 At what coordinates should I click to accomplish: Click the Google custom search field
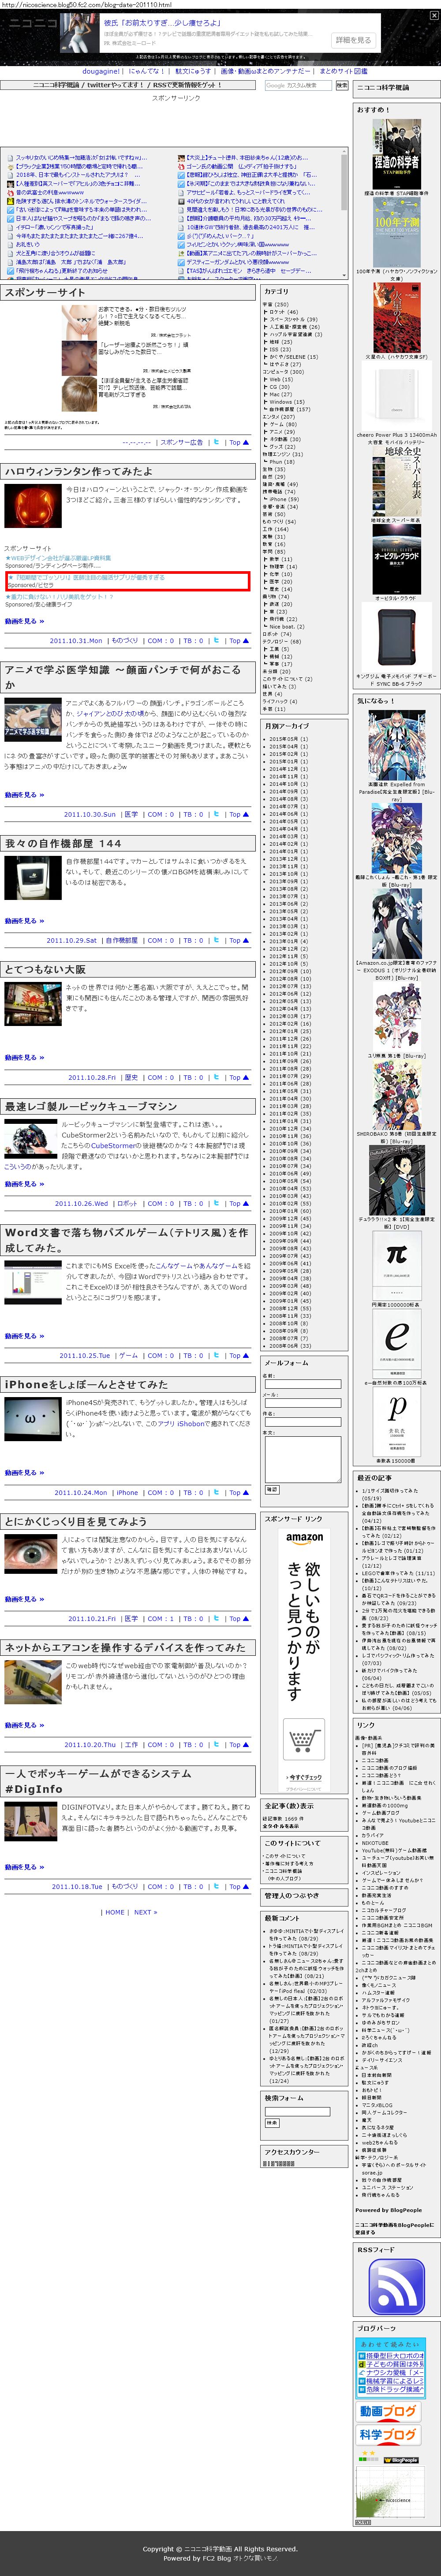(x=297, y=86)
